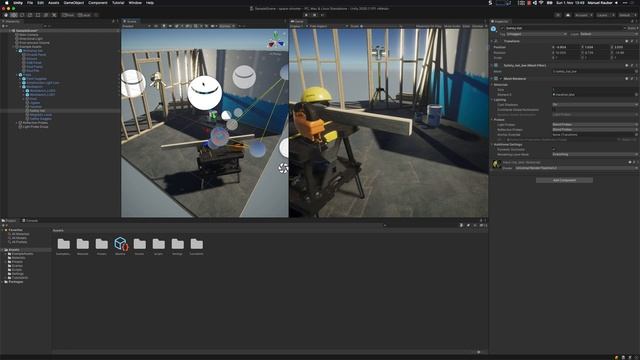Open Transform component options menu
The height and width of the screenshot is (360, 640).
[636, 41]
